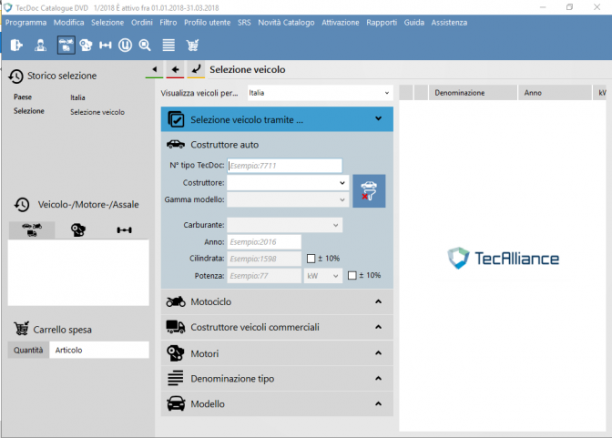
Task: Open the Rapporti menu
Action: point(381,23)
